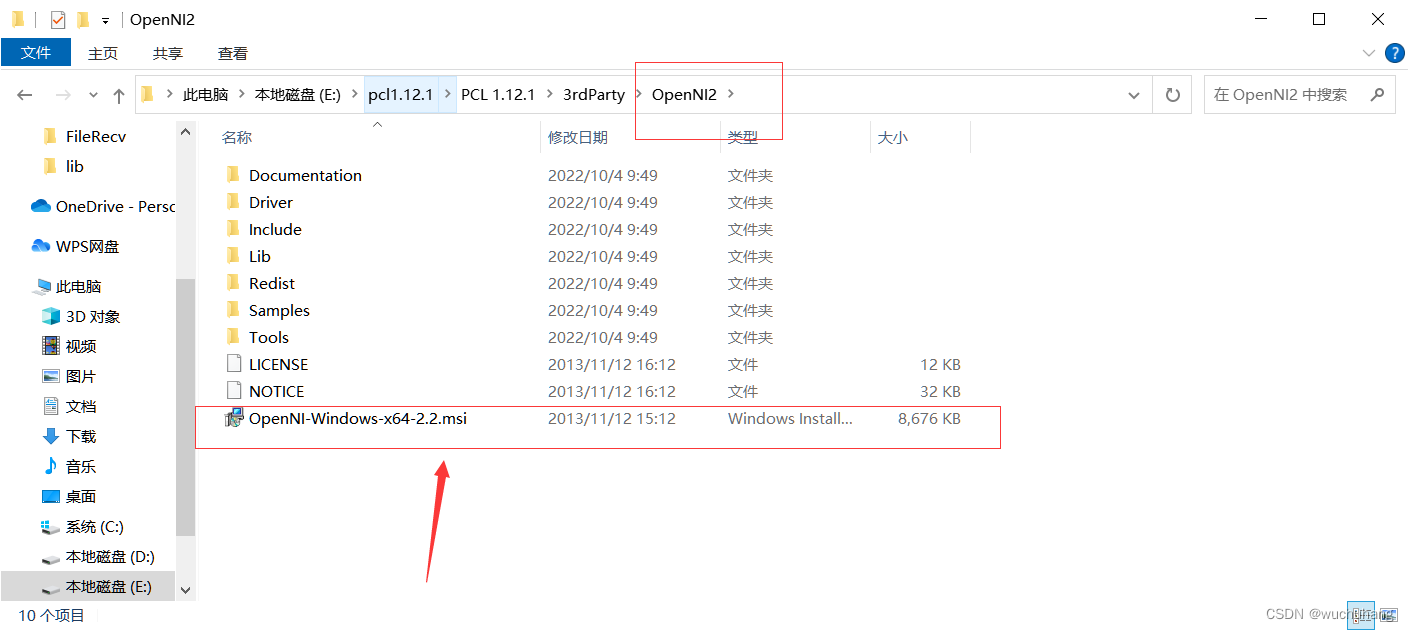Image resolution: width=1409 pixels, height=631 pixels.
Task: Open 下载 in the navigation pane
Action: tap(81, 436)
